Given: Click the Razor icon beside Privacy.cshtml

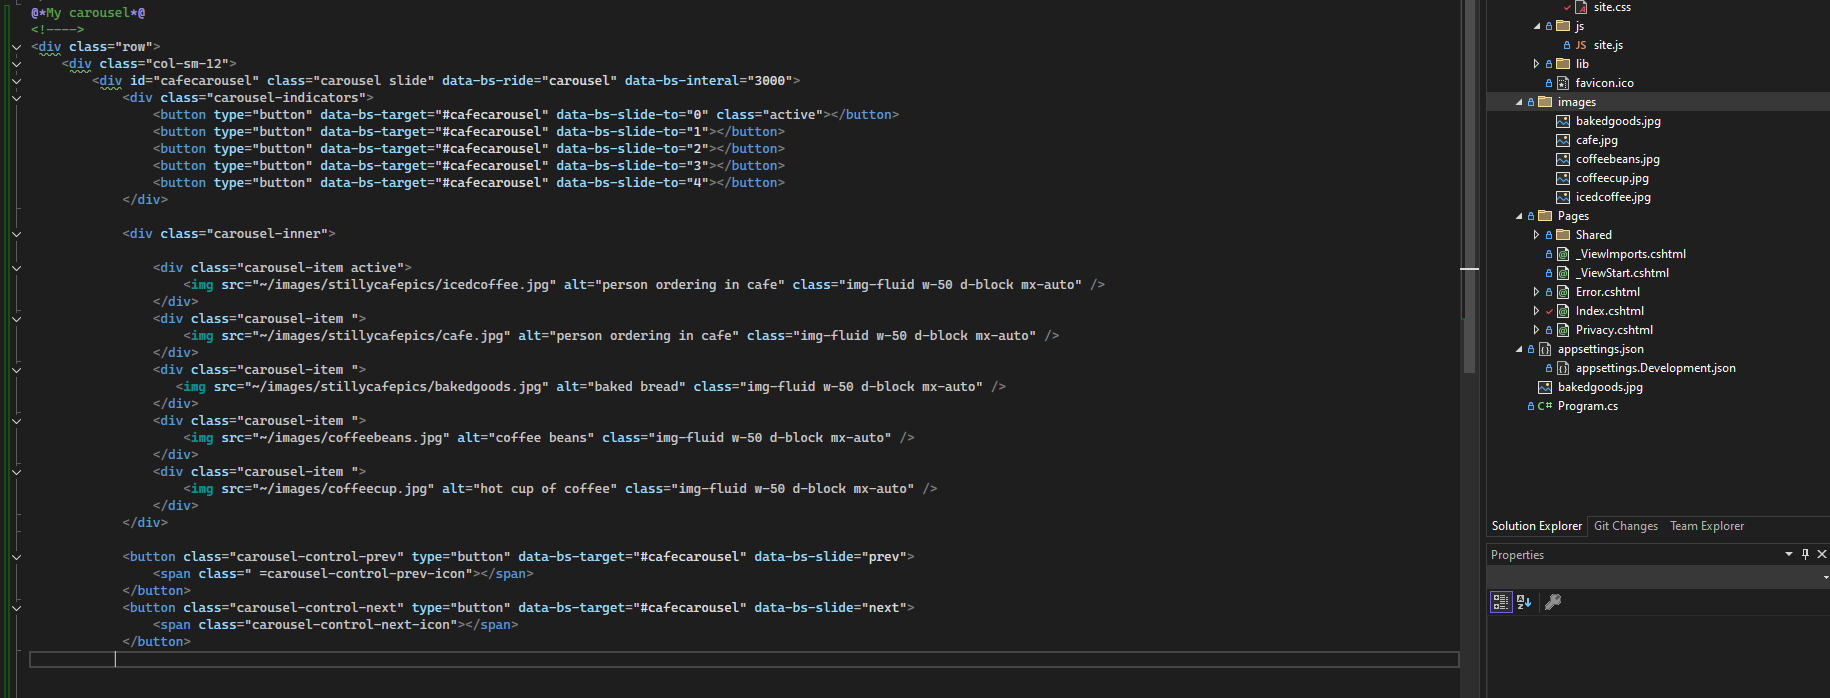Looking at the screenshot, I should [x=1563, y=330].
